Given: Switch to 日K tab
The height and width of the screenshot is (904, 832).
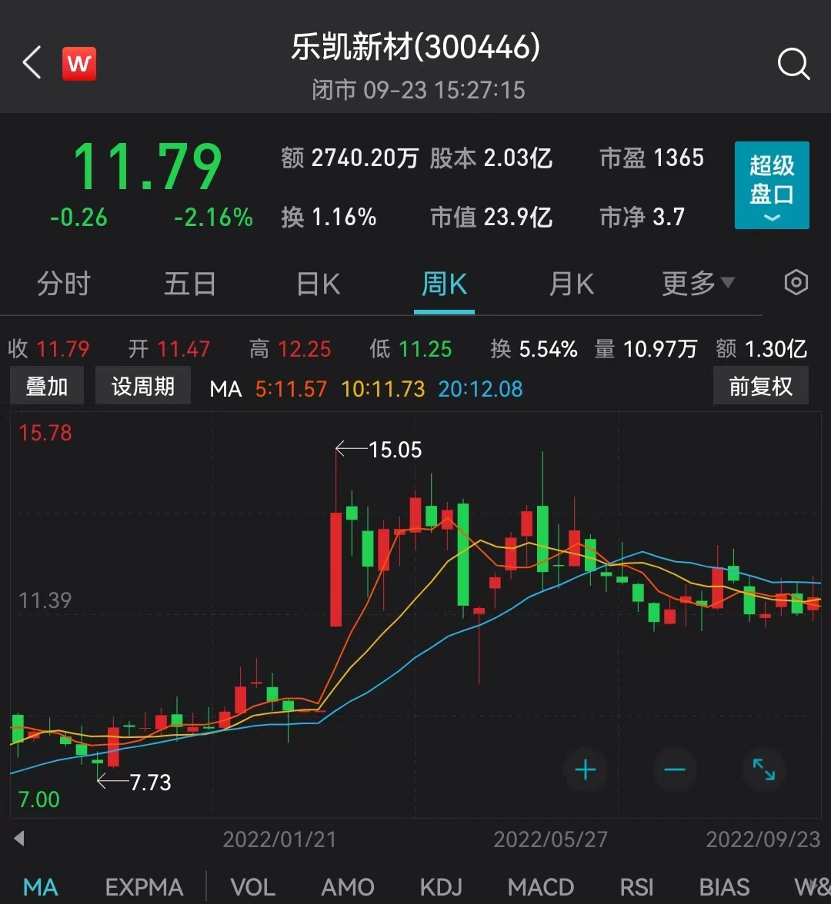Looking at the screenshot, I should click(318, 284).
